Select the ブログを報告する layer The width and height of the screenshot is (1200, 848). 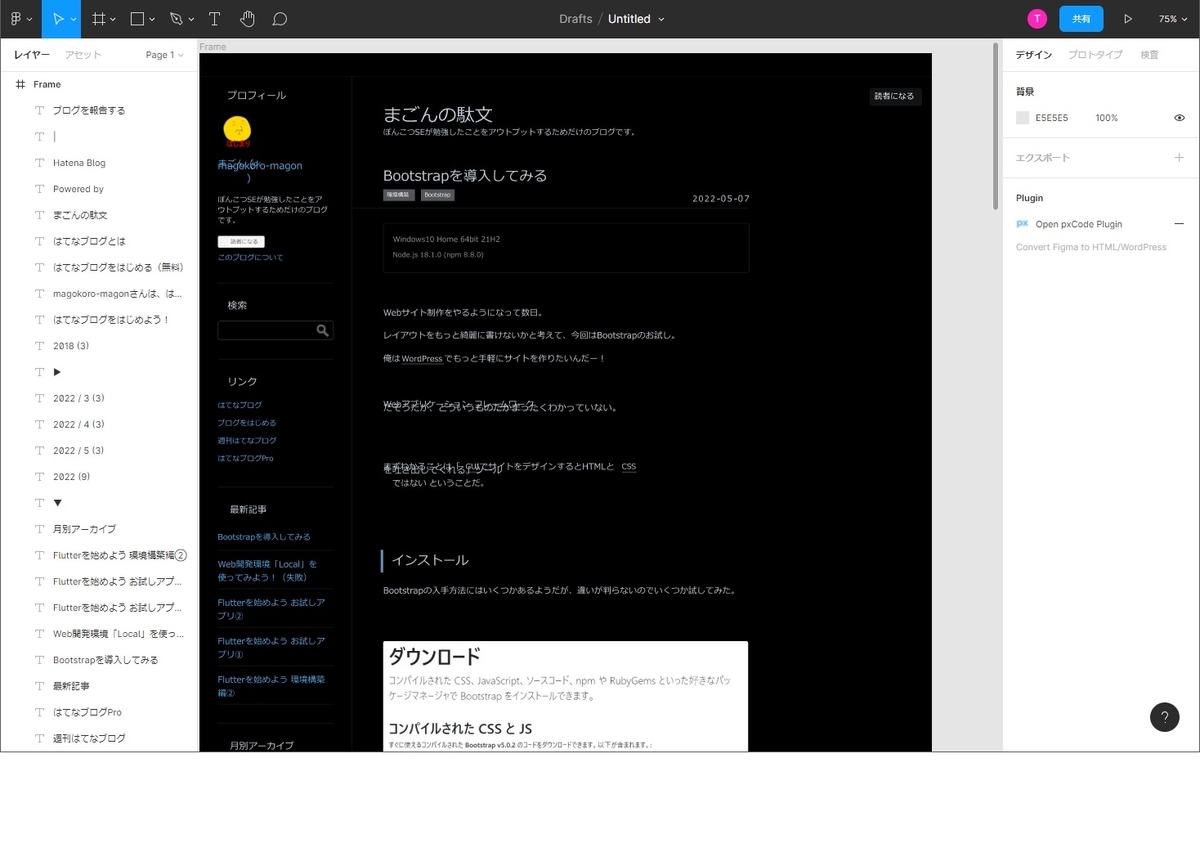[100, 110]
